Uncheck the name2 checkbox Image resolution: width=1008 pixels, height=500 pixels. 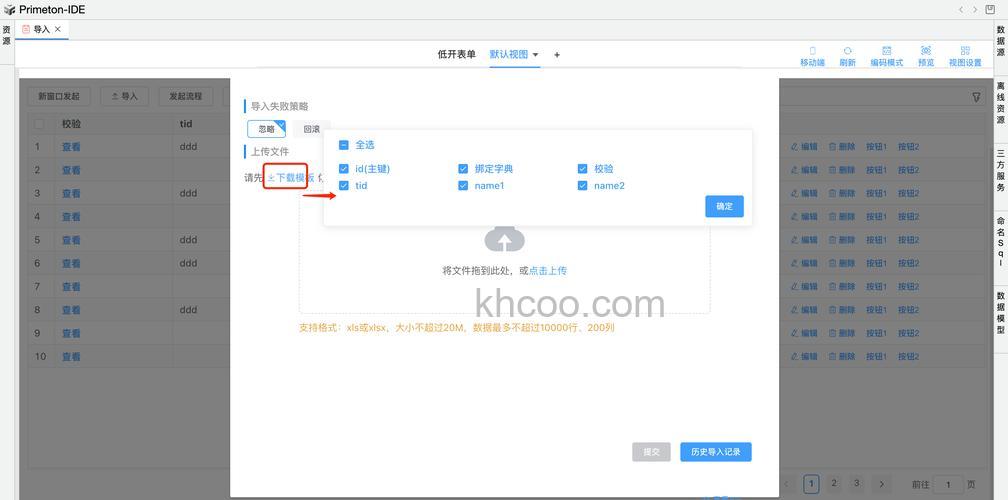(582, 186)
